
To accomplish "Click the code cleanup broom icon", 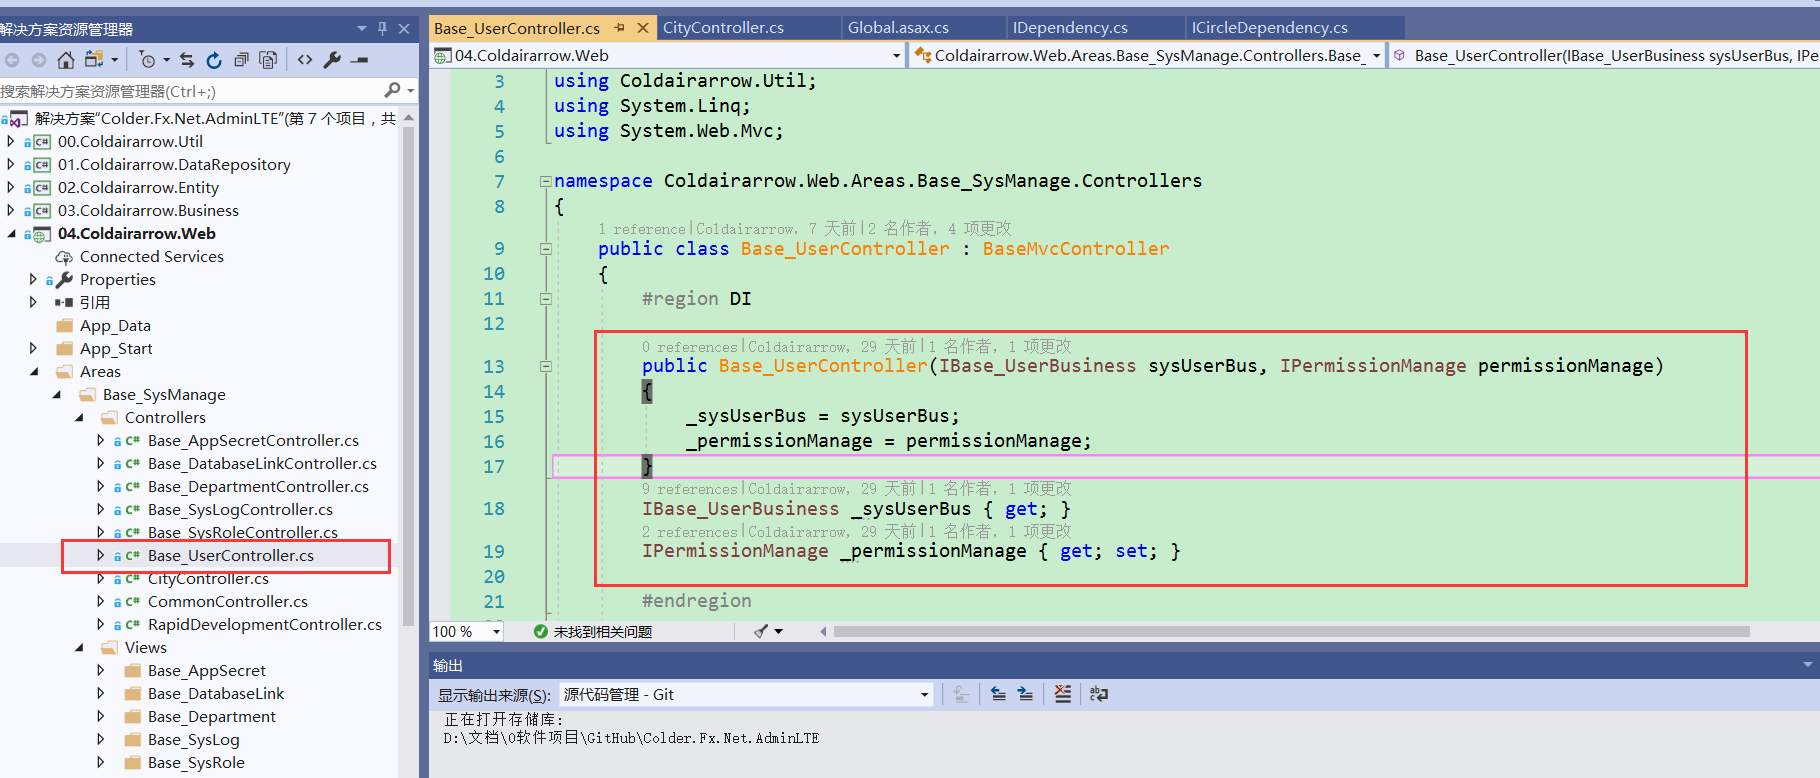I will point(762,631).
